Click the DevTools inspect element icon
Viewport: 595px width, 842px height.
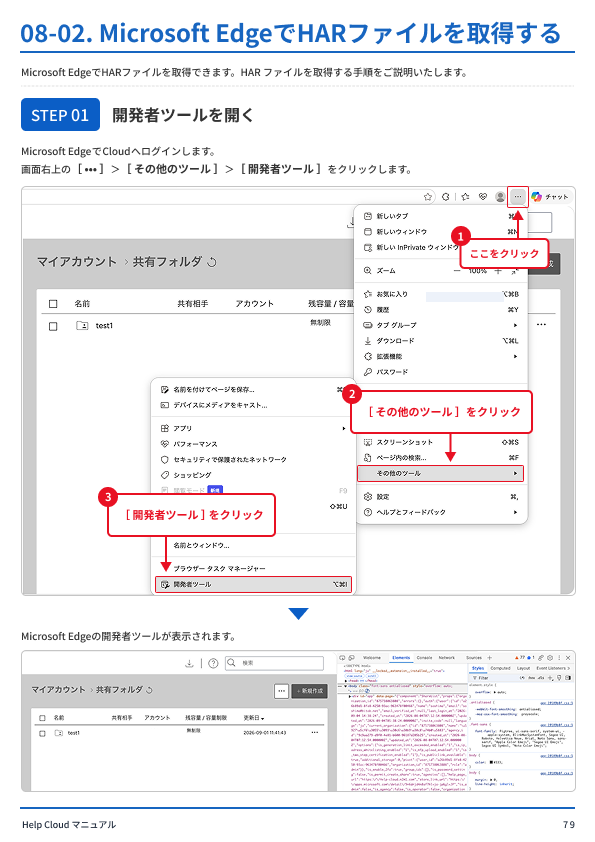tap(342, 658)
